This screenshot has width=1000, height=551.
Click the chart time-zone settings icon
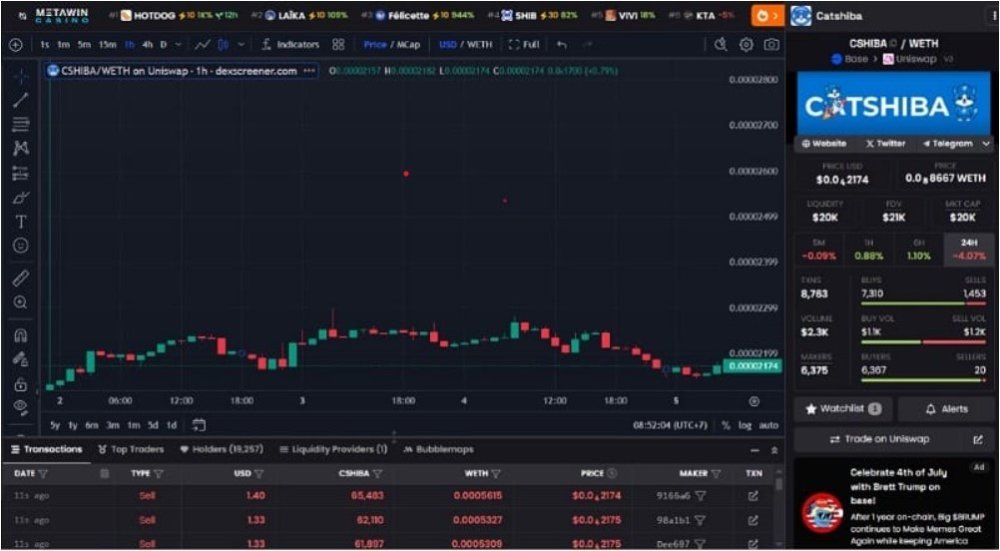tap(754, 402)
